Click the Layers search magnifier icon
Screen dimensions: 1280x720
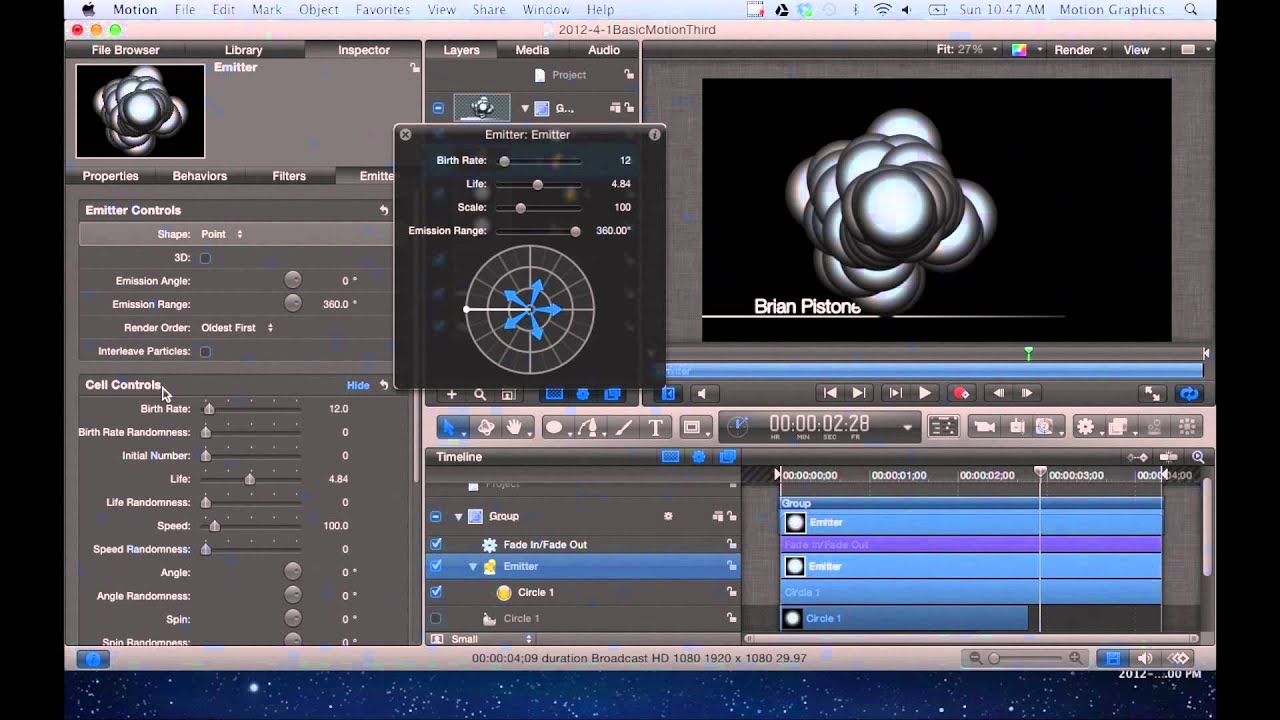(x=480, y=394)
